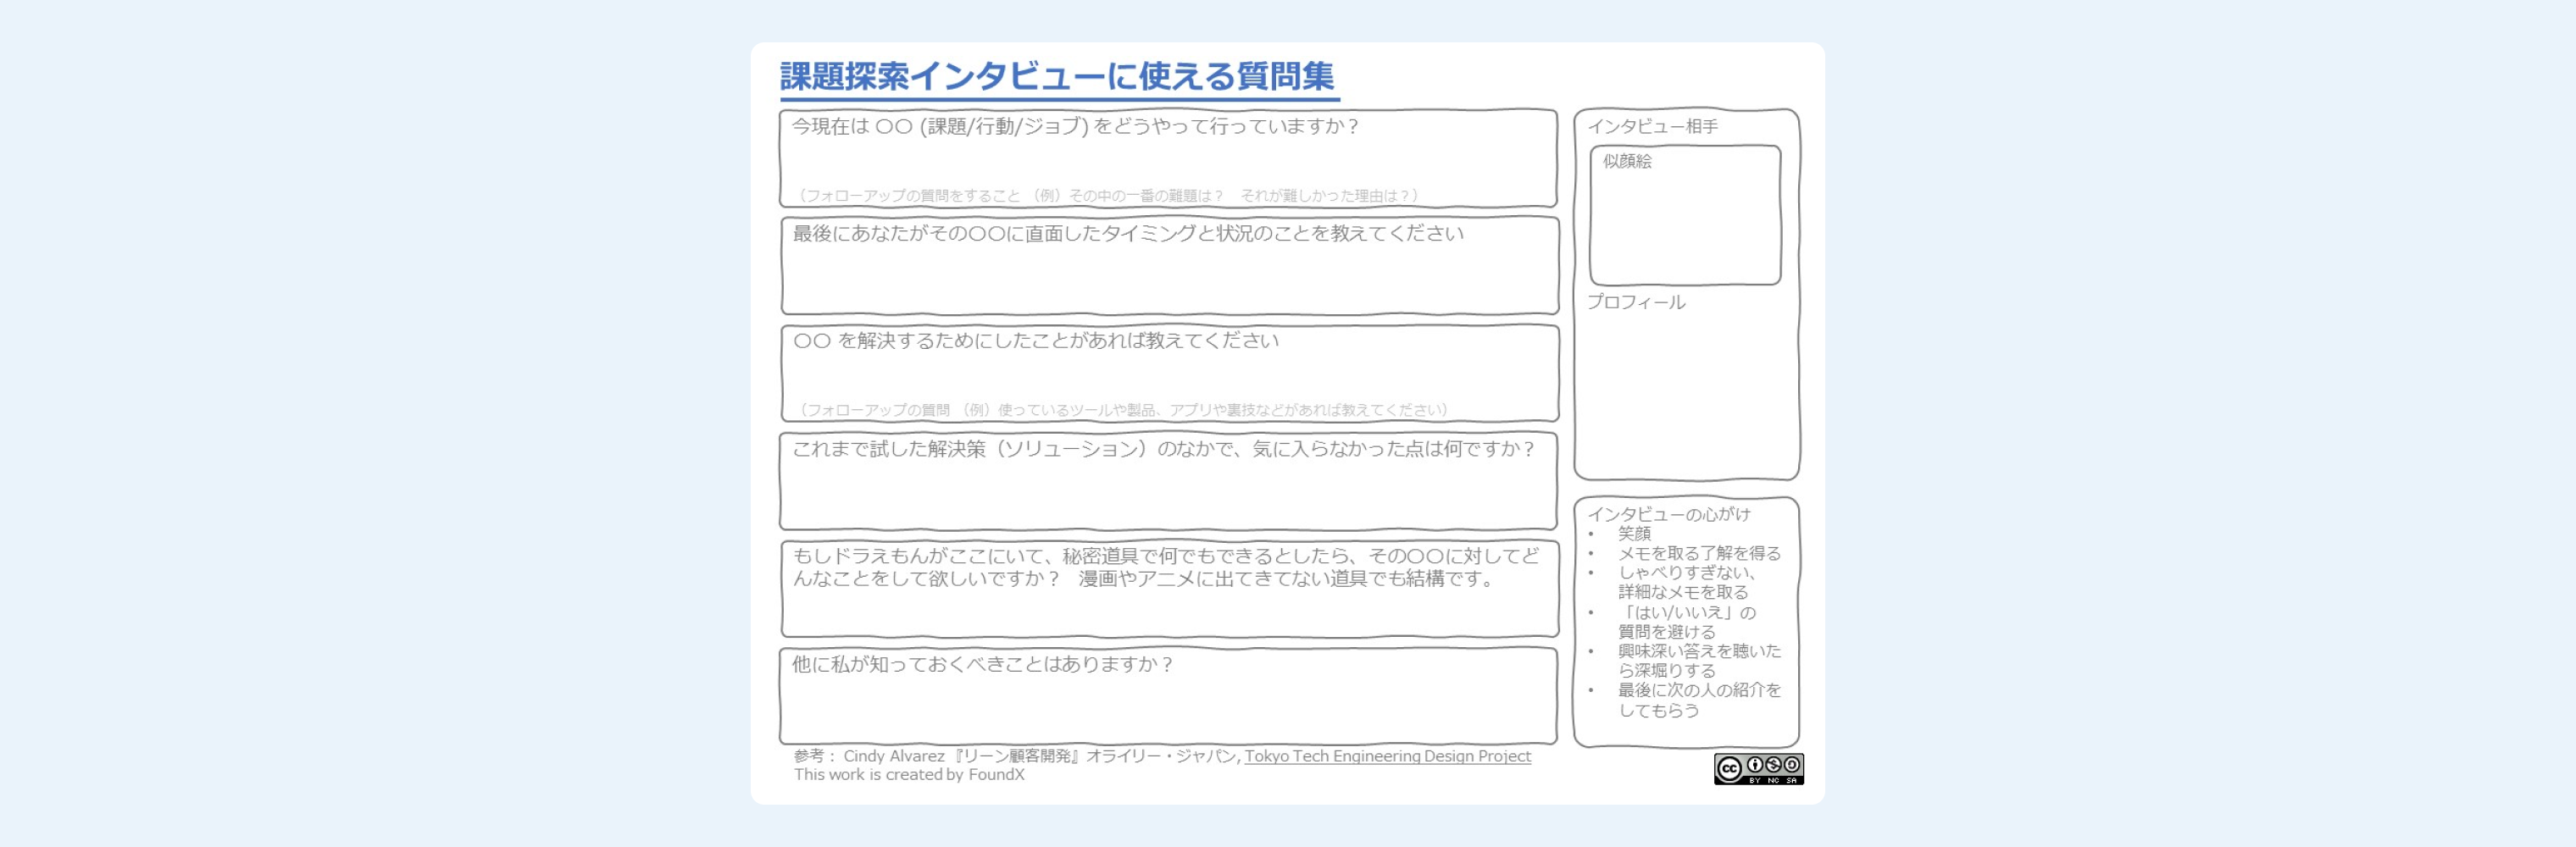Click the bullet メモを取る了解を得る
The image size is (2576, 847).
[x=1699, y=553]
